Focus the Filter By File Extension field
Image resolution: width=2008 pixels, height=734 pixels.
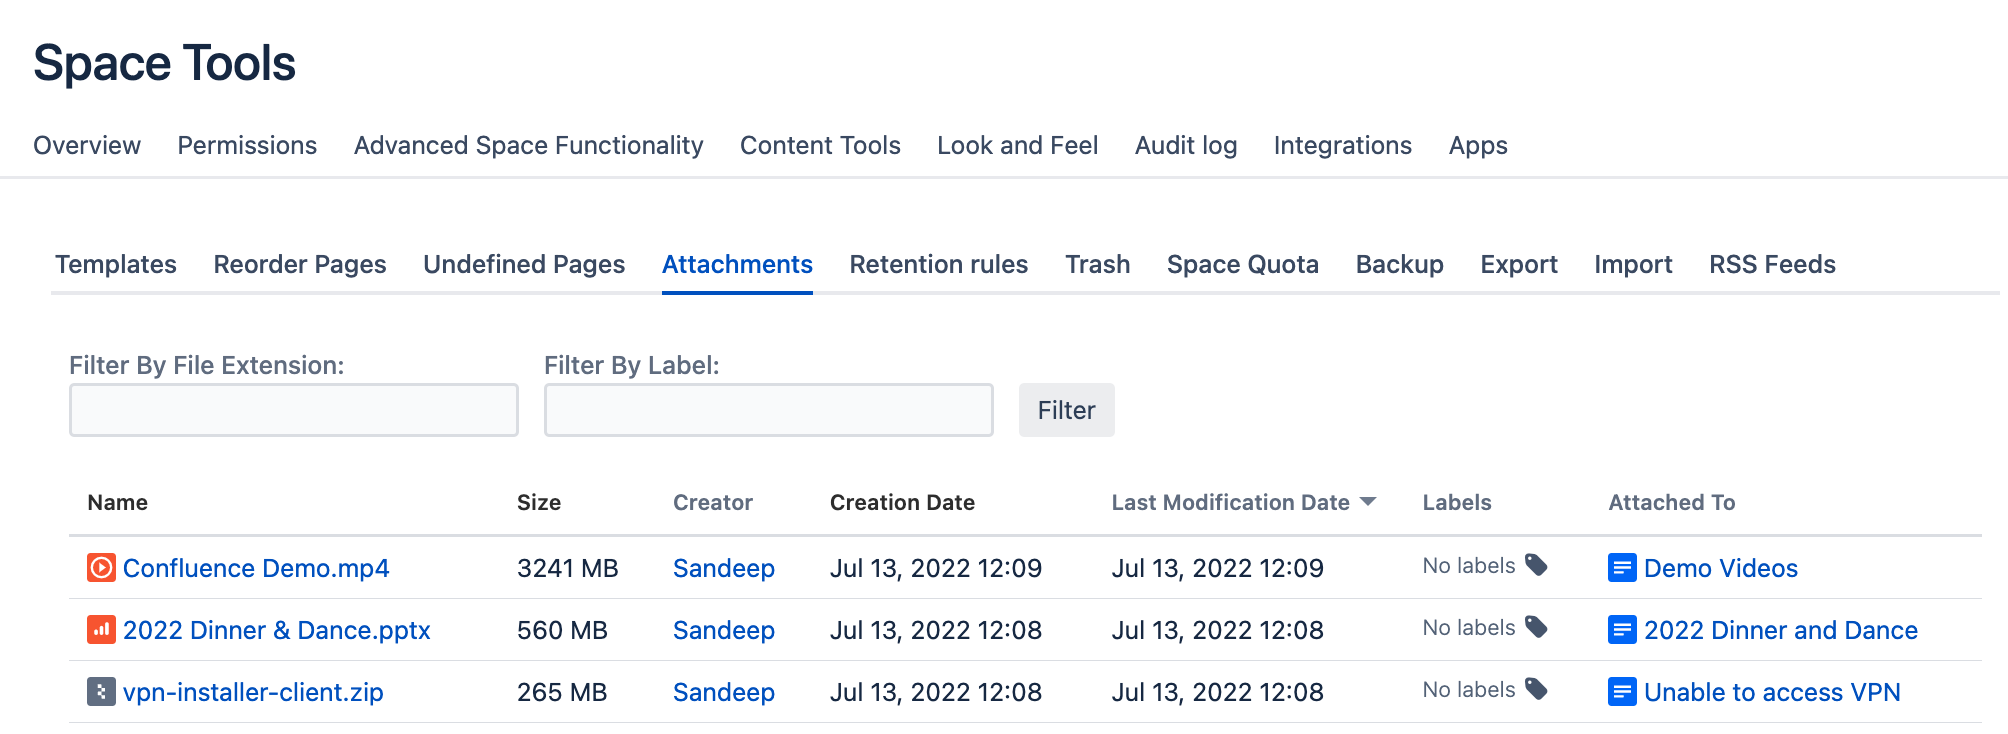point(293,410)
